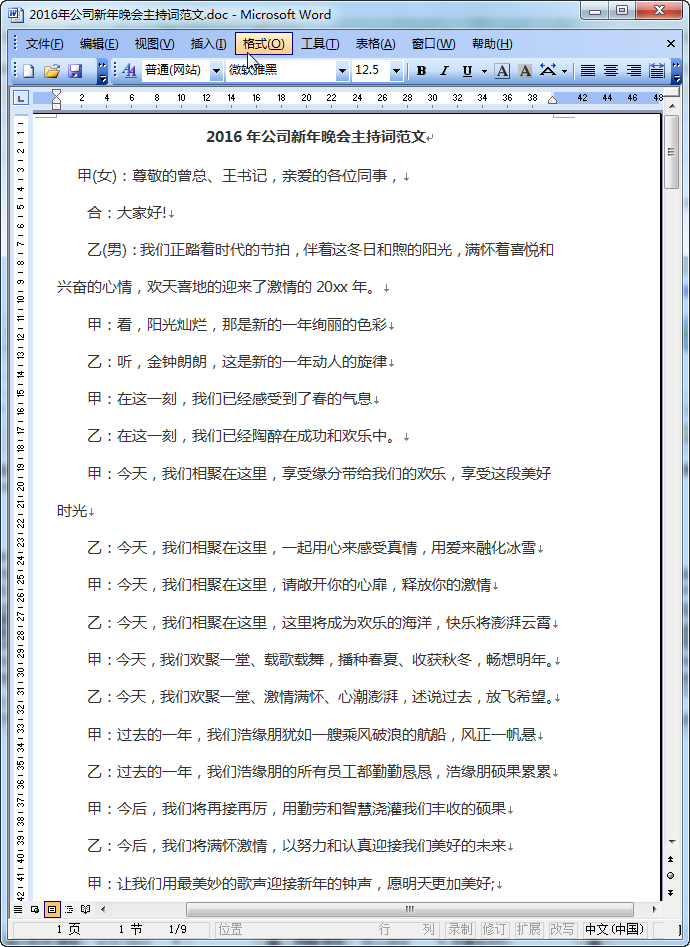Open the 文件(F) menu
Screen dimensions: 690x947
[x=44, y=44]
